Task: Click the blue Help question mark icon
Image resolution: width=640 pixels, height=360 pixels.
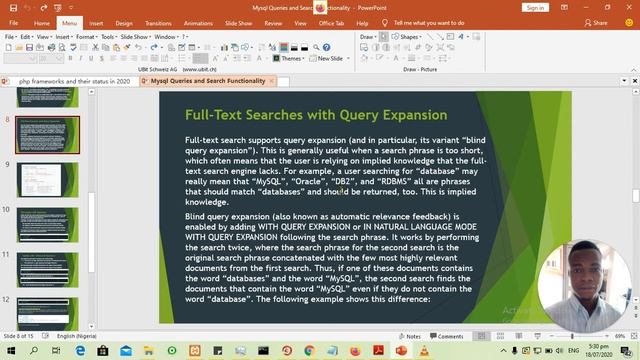Action: point(327,47)
